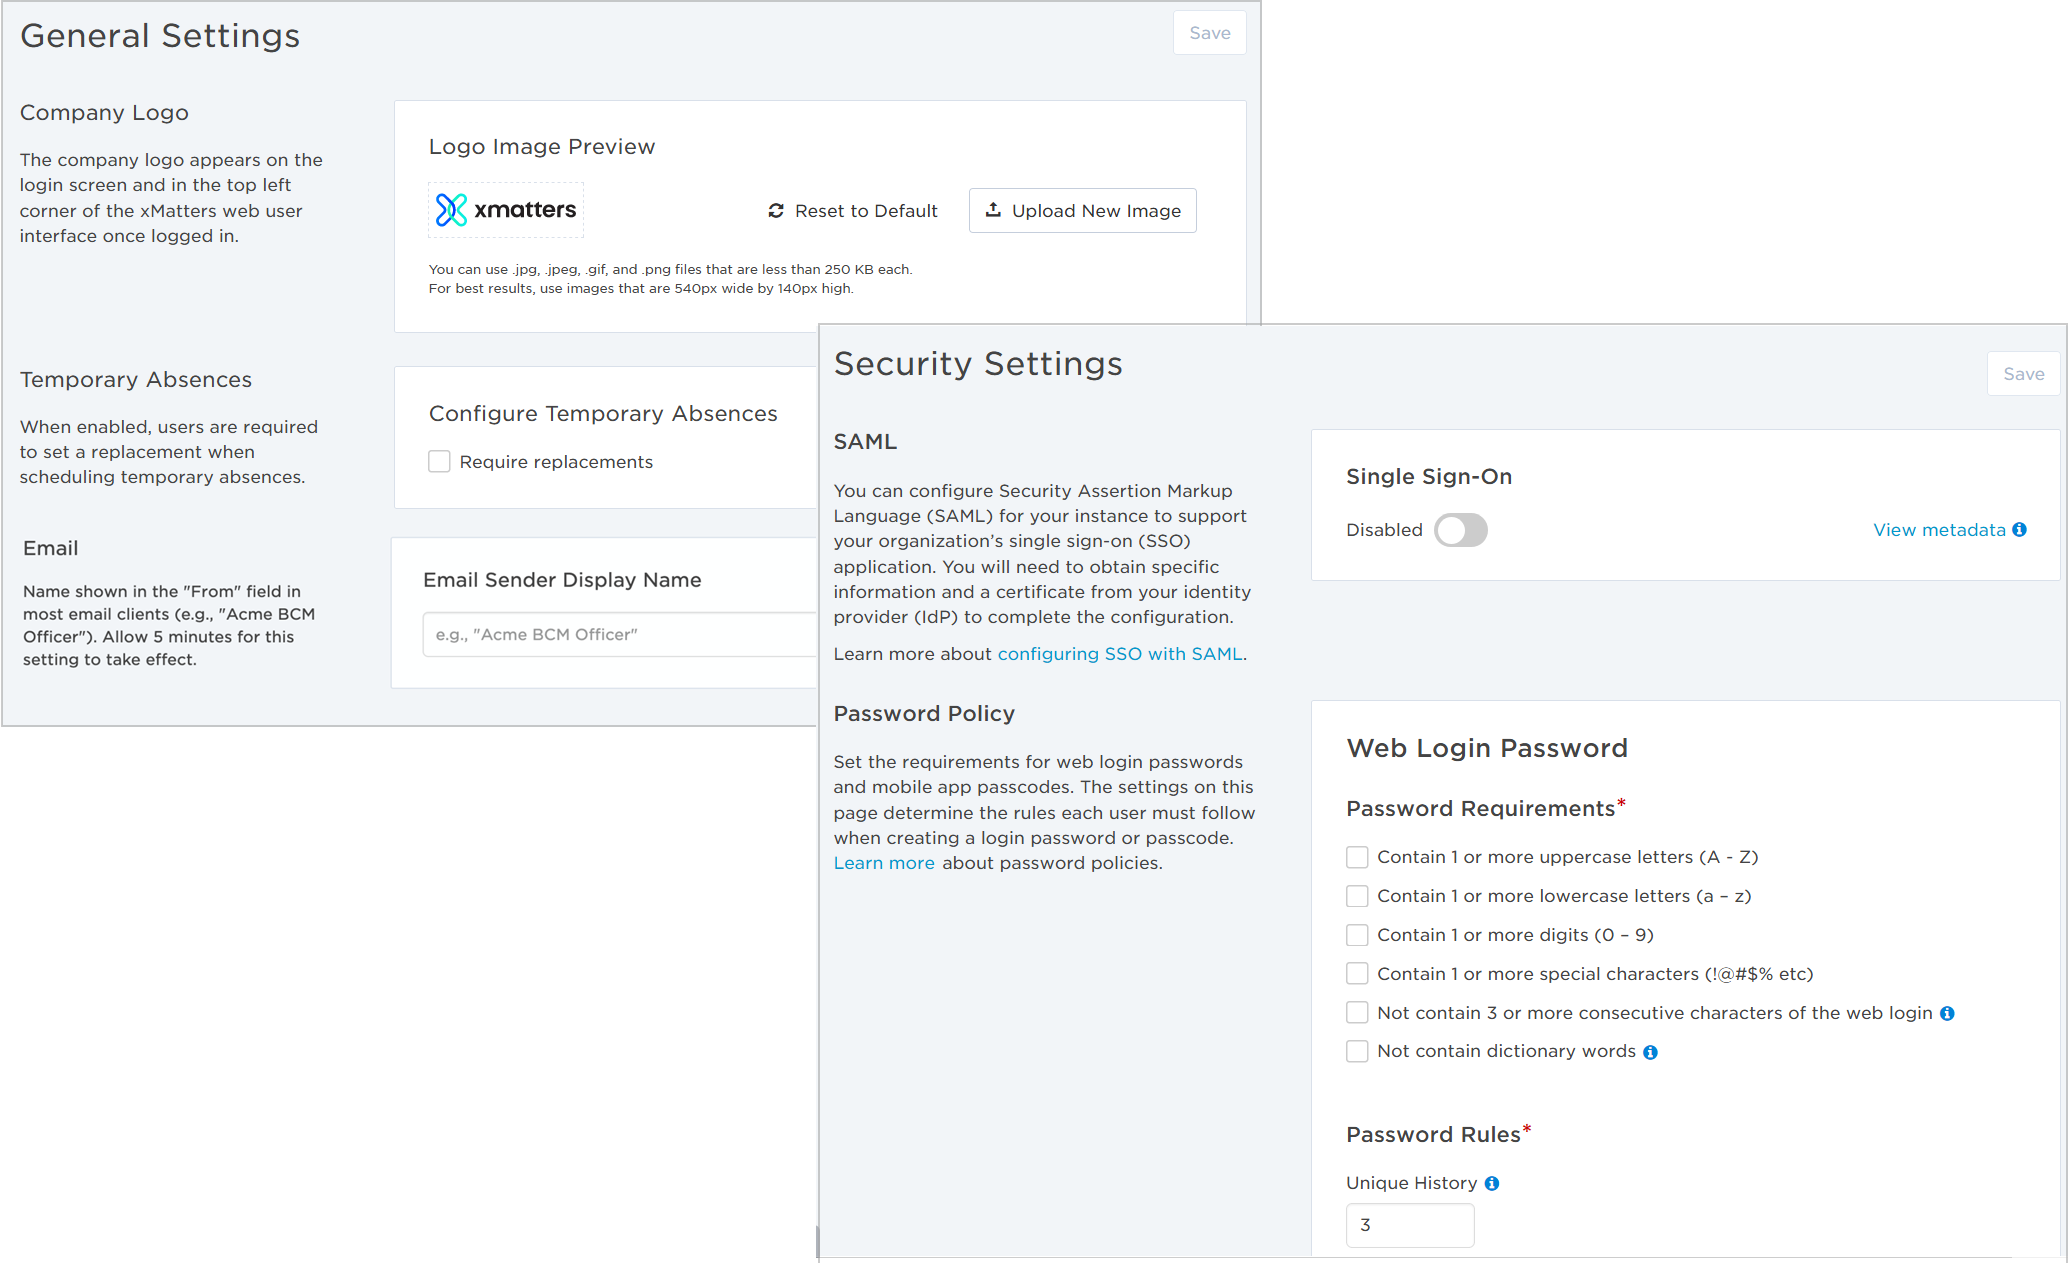
Task: Toggle the Single Sign-On switch
Action: coord(1461,530)
